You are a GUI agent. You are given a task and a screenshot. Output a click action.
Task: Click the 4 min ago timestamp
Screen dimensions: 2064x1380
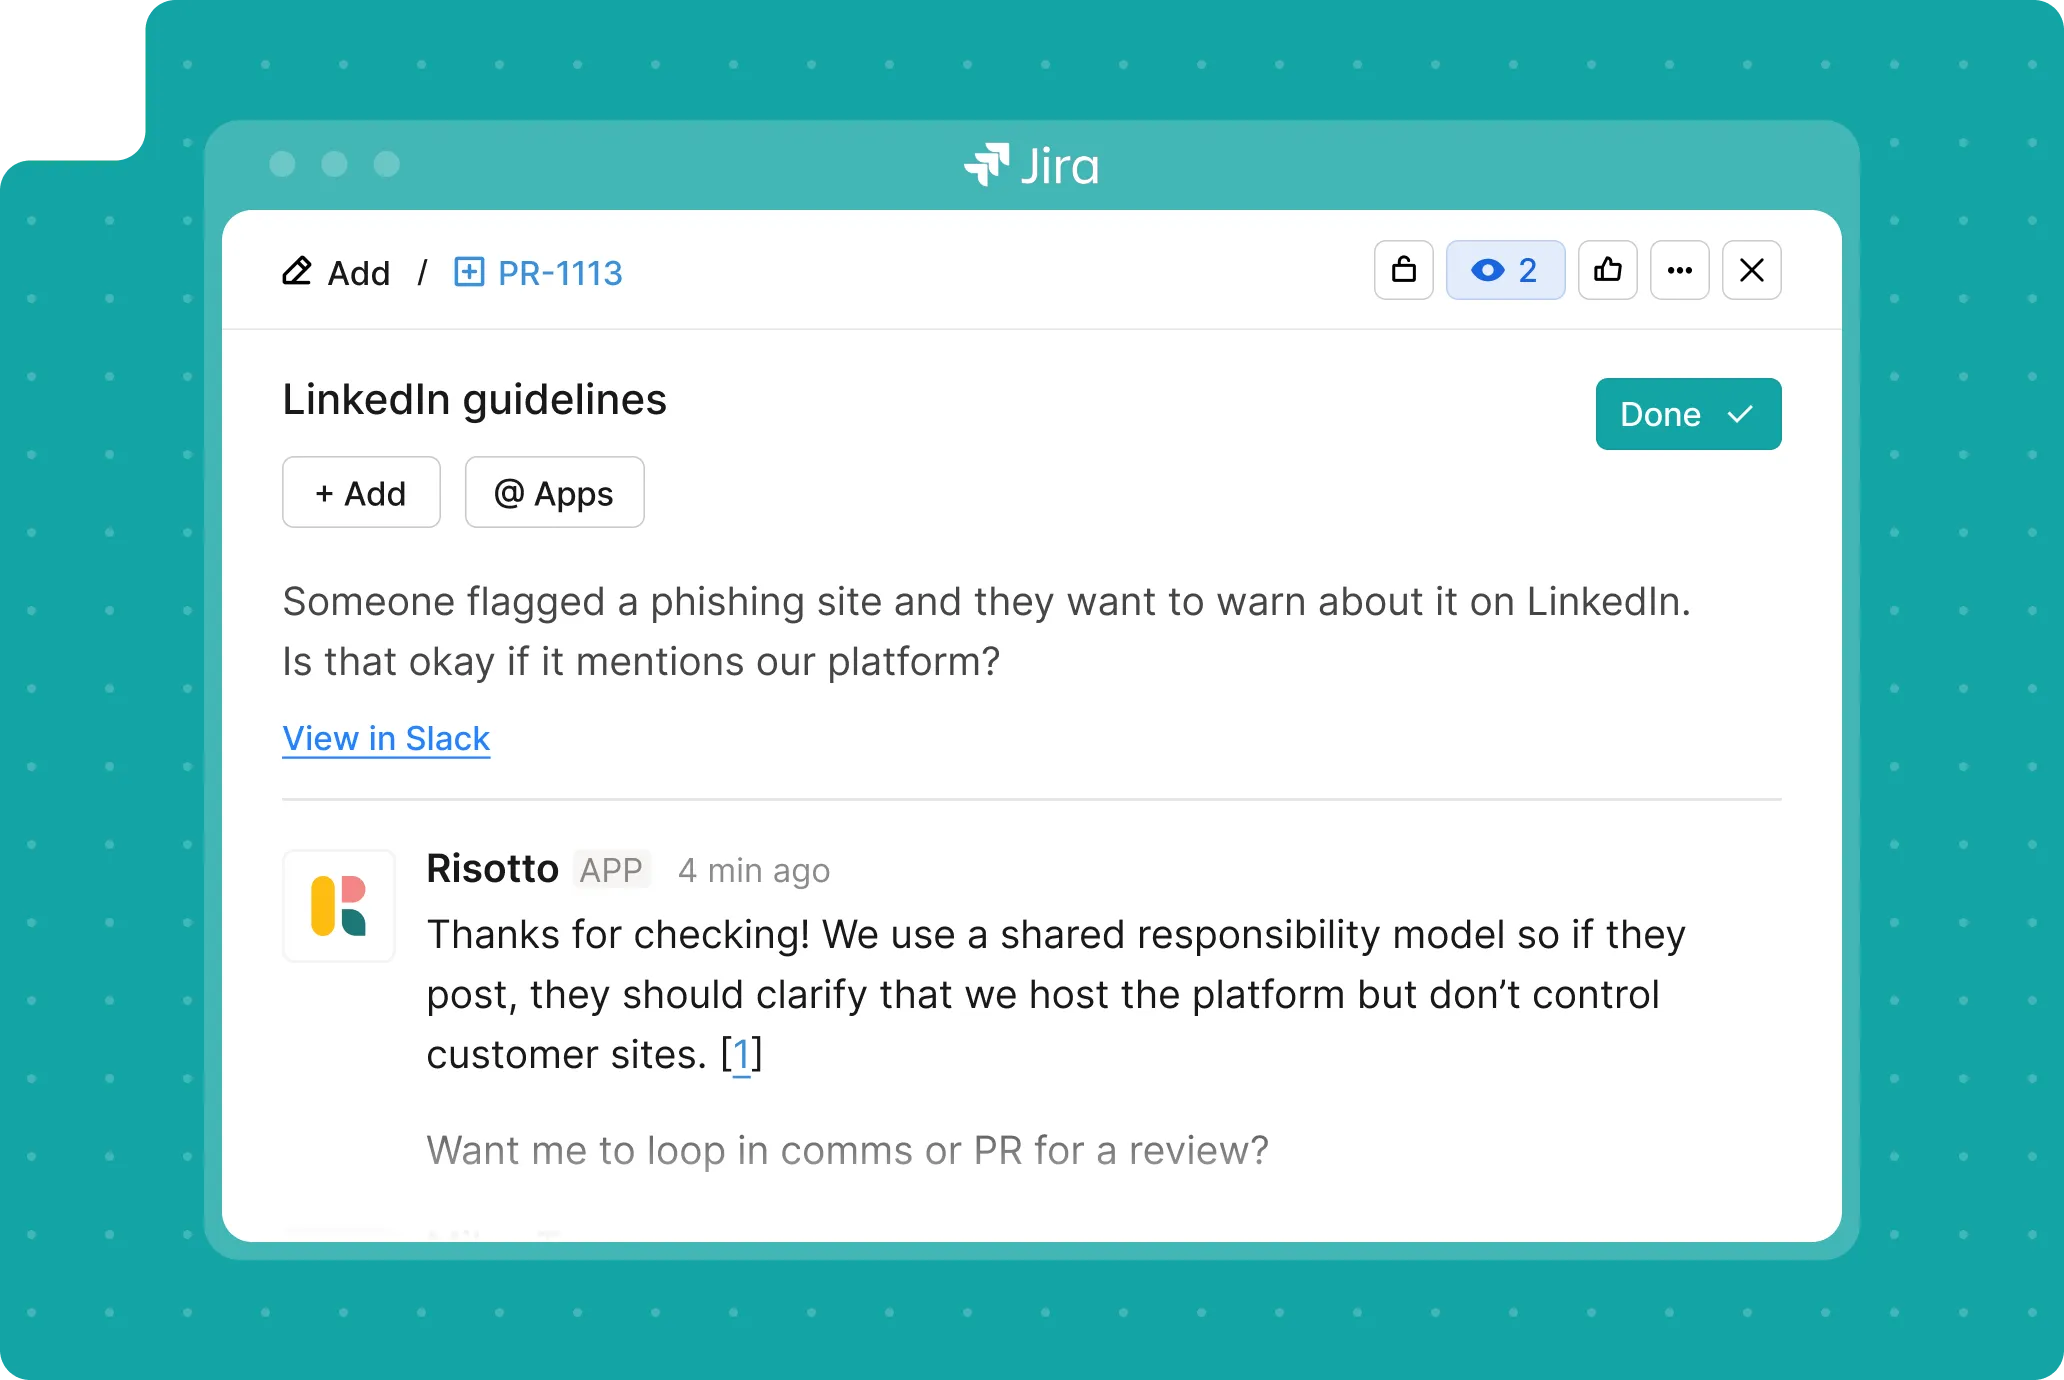754,871
